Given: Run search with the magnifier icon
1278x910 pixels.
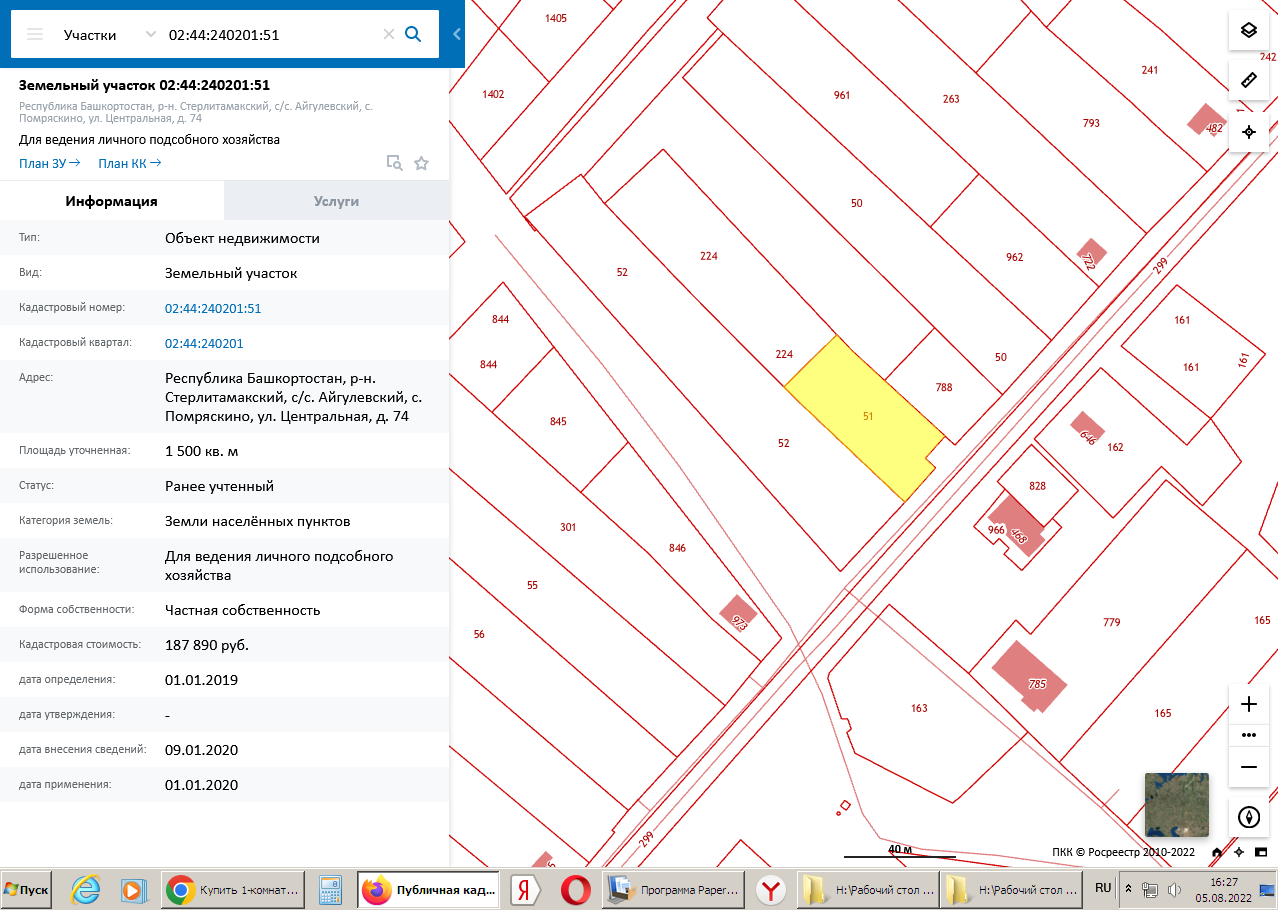Looking at the screenshot, I should (x=413, y=34).
